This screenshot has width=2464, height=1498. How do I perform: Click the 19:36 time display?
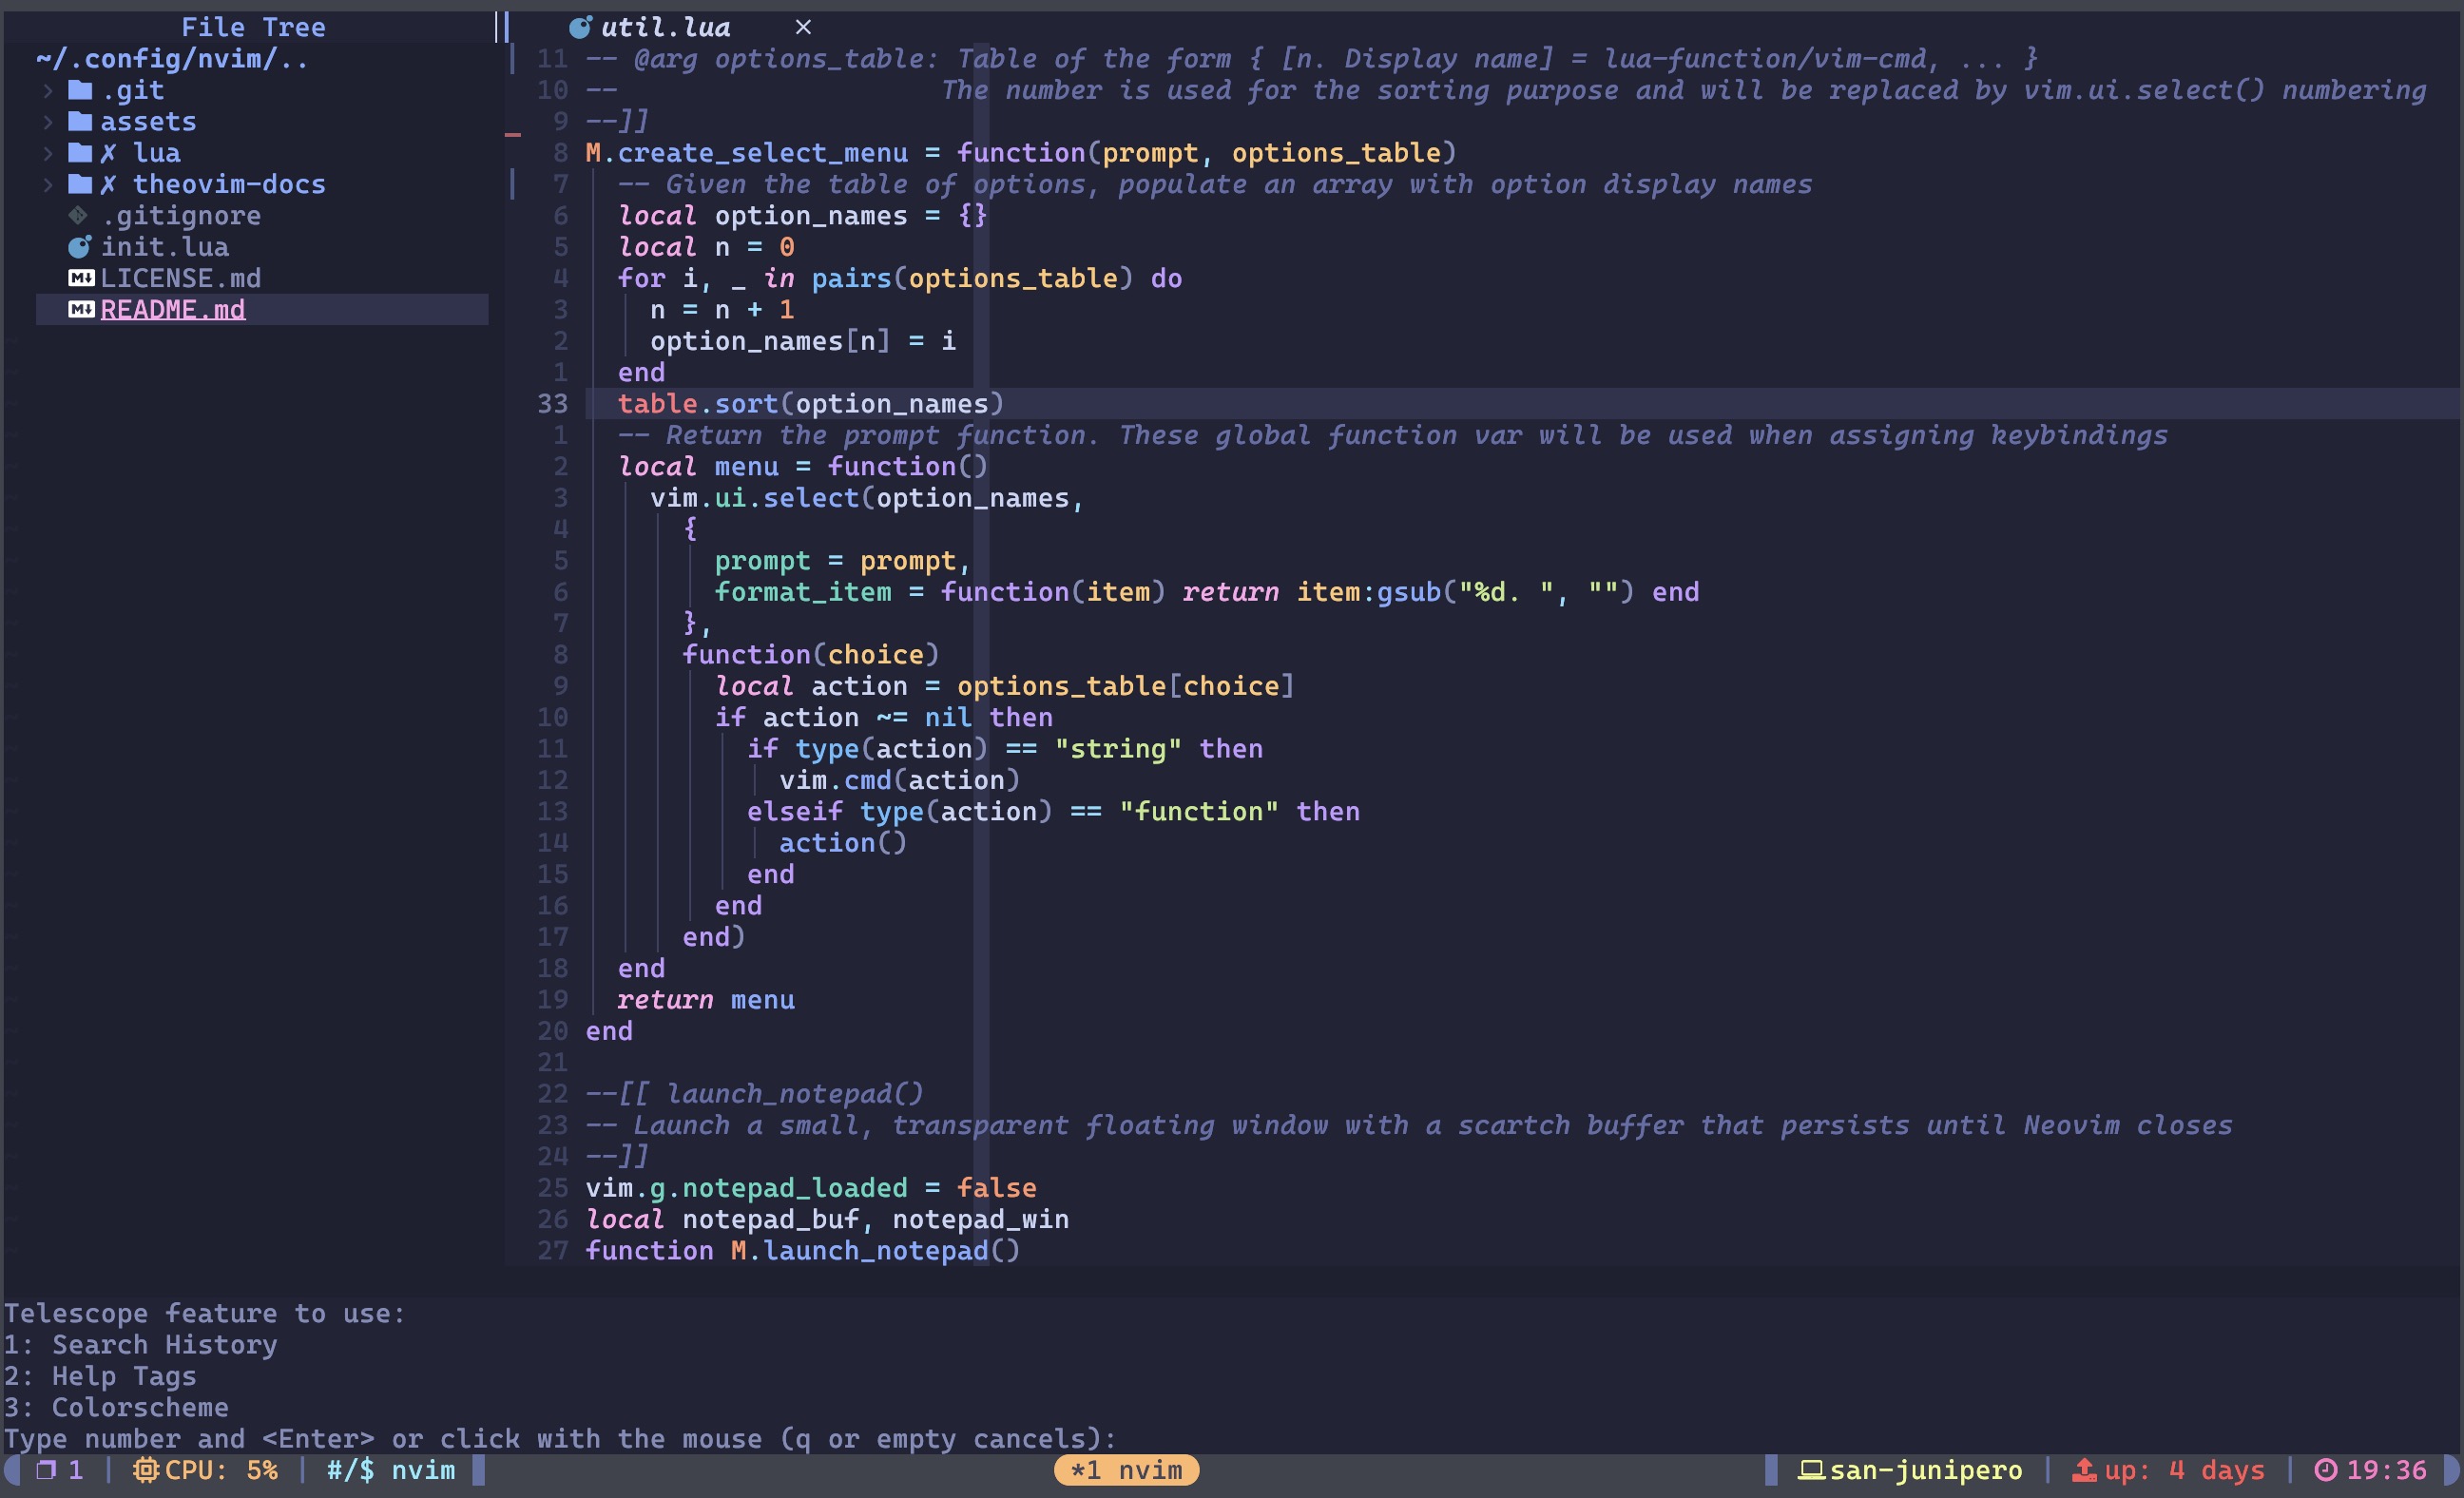[x=2386, y=1470]
